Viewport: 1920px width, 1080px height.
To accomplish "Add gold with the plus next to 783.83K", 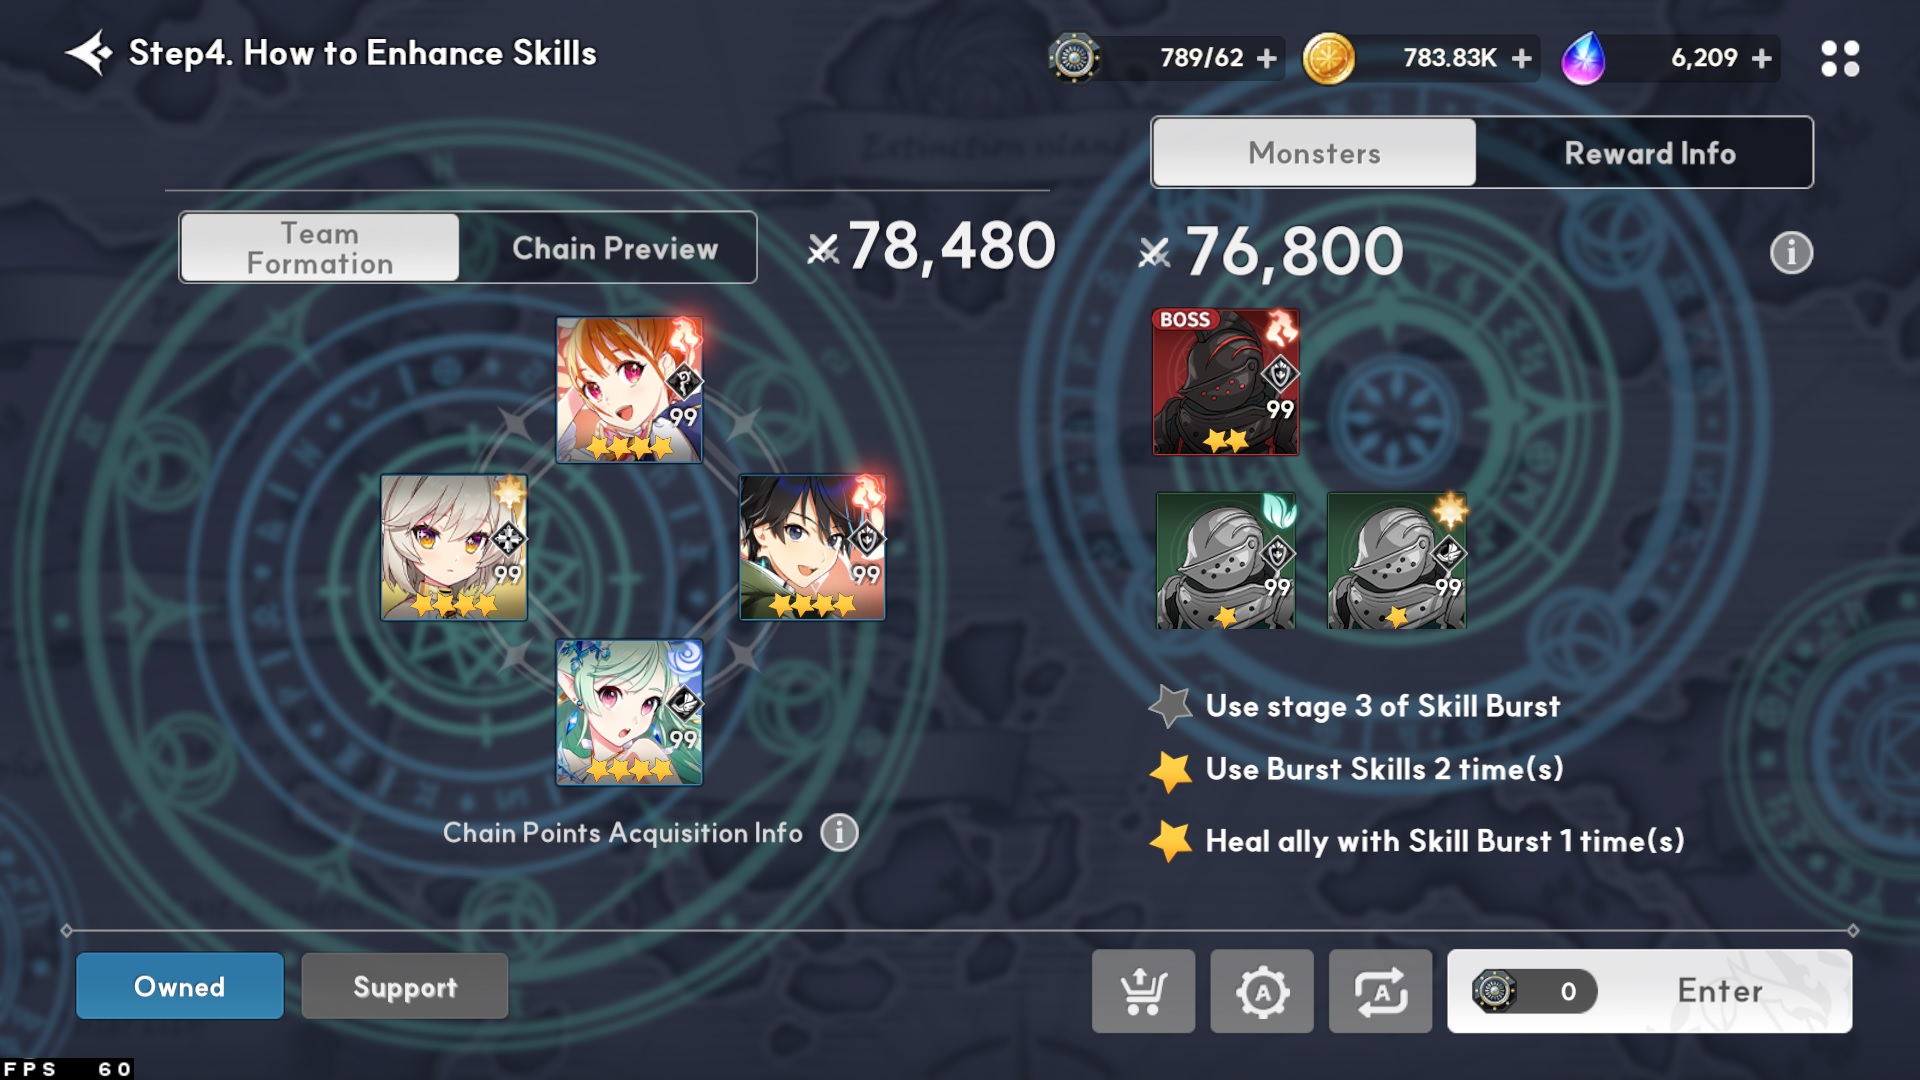I will click(1522, 58).
